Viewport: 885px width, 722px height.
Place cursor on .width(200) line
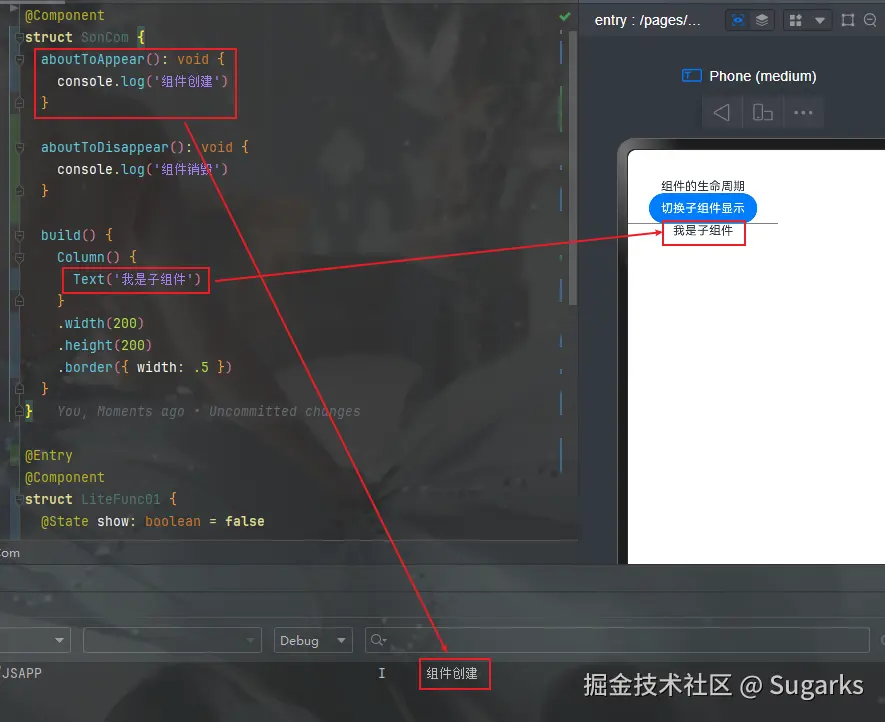100,323
